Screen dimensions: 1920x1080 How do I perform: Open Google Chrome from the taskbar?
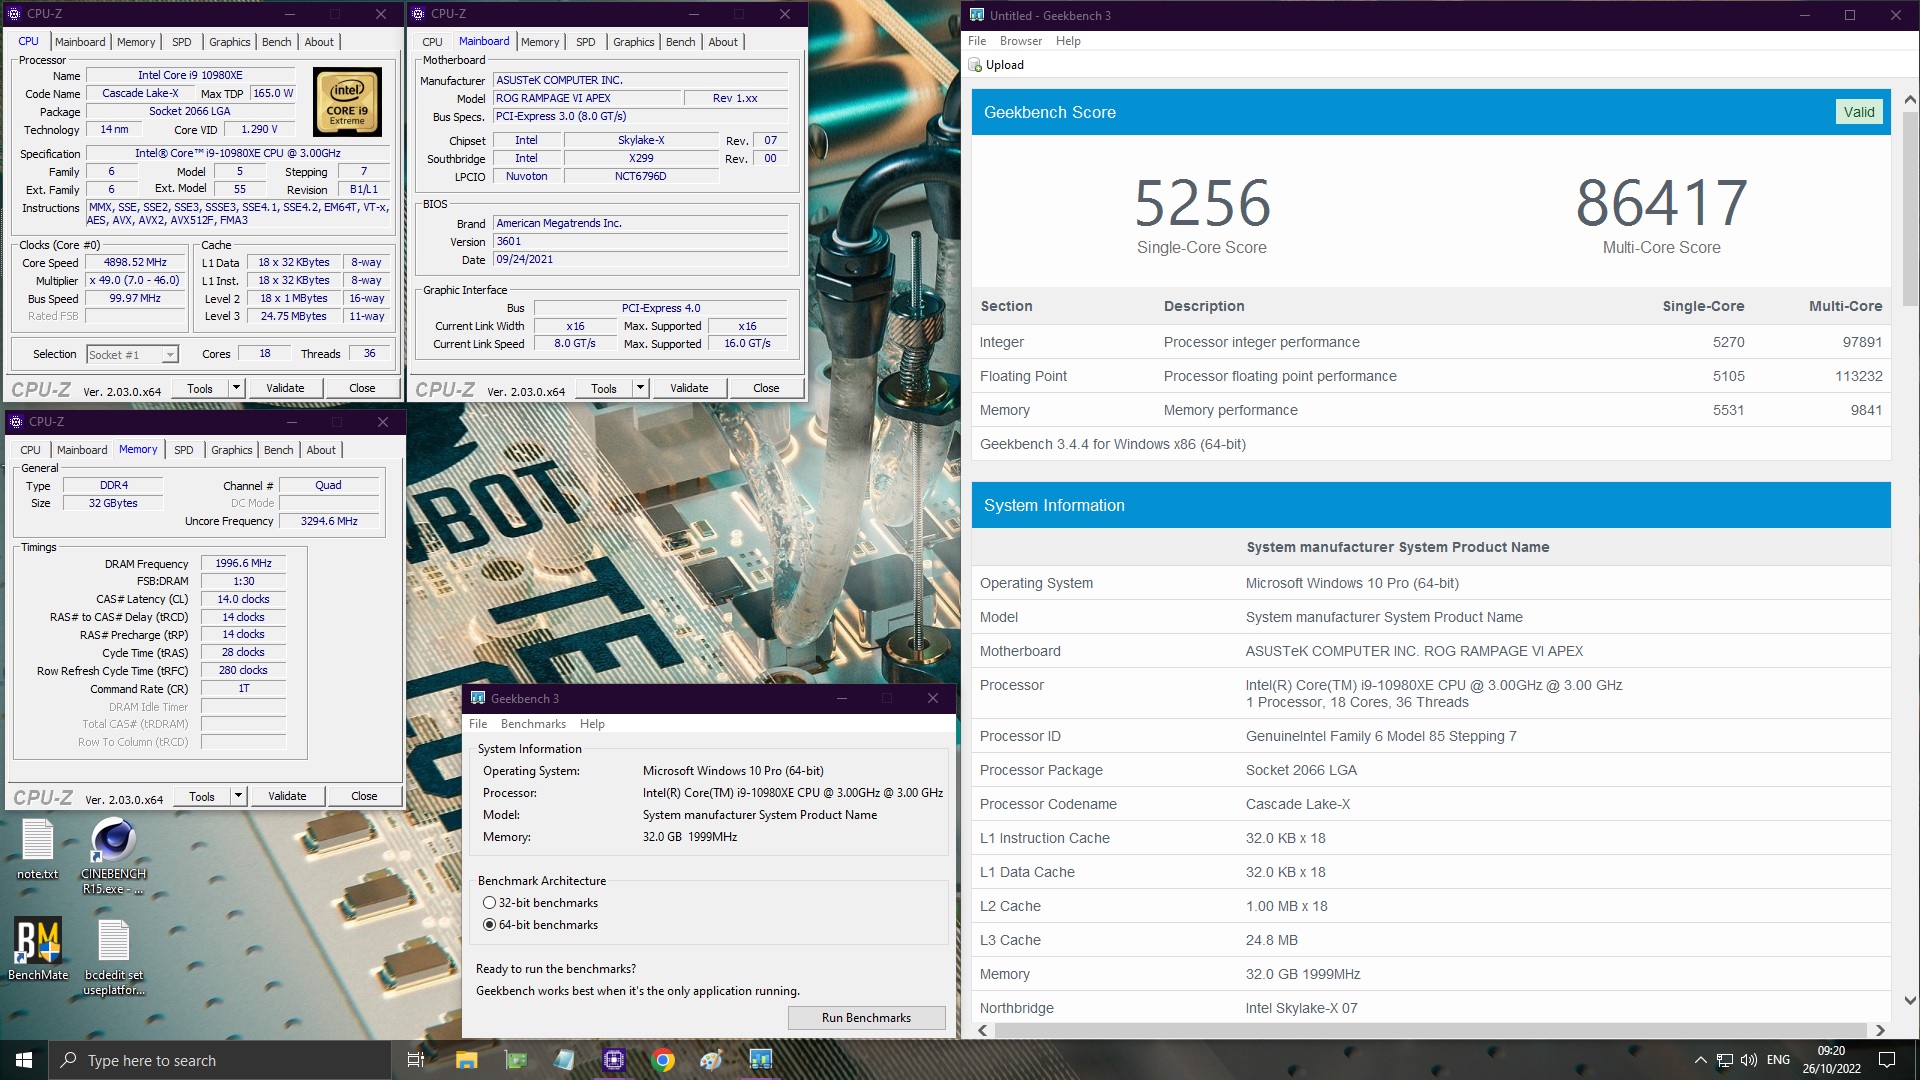click(x=662, y=1060)
